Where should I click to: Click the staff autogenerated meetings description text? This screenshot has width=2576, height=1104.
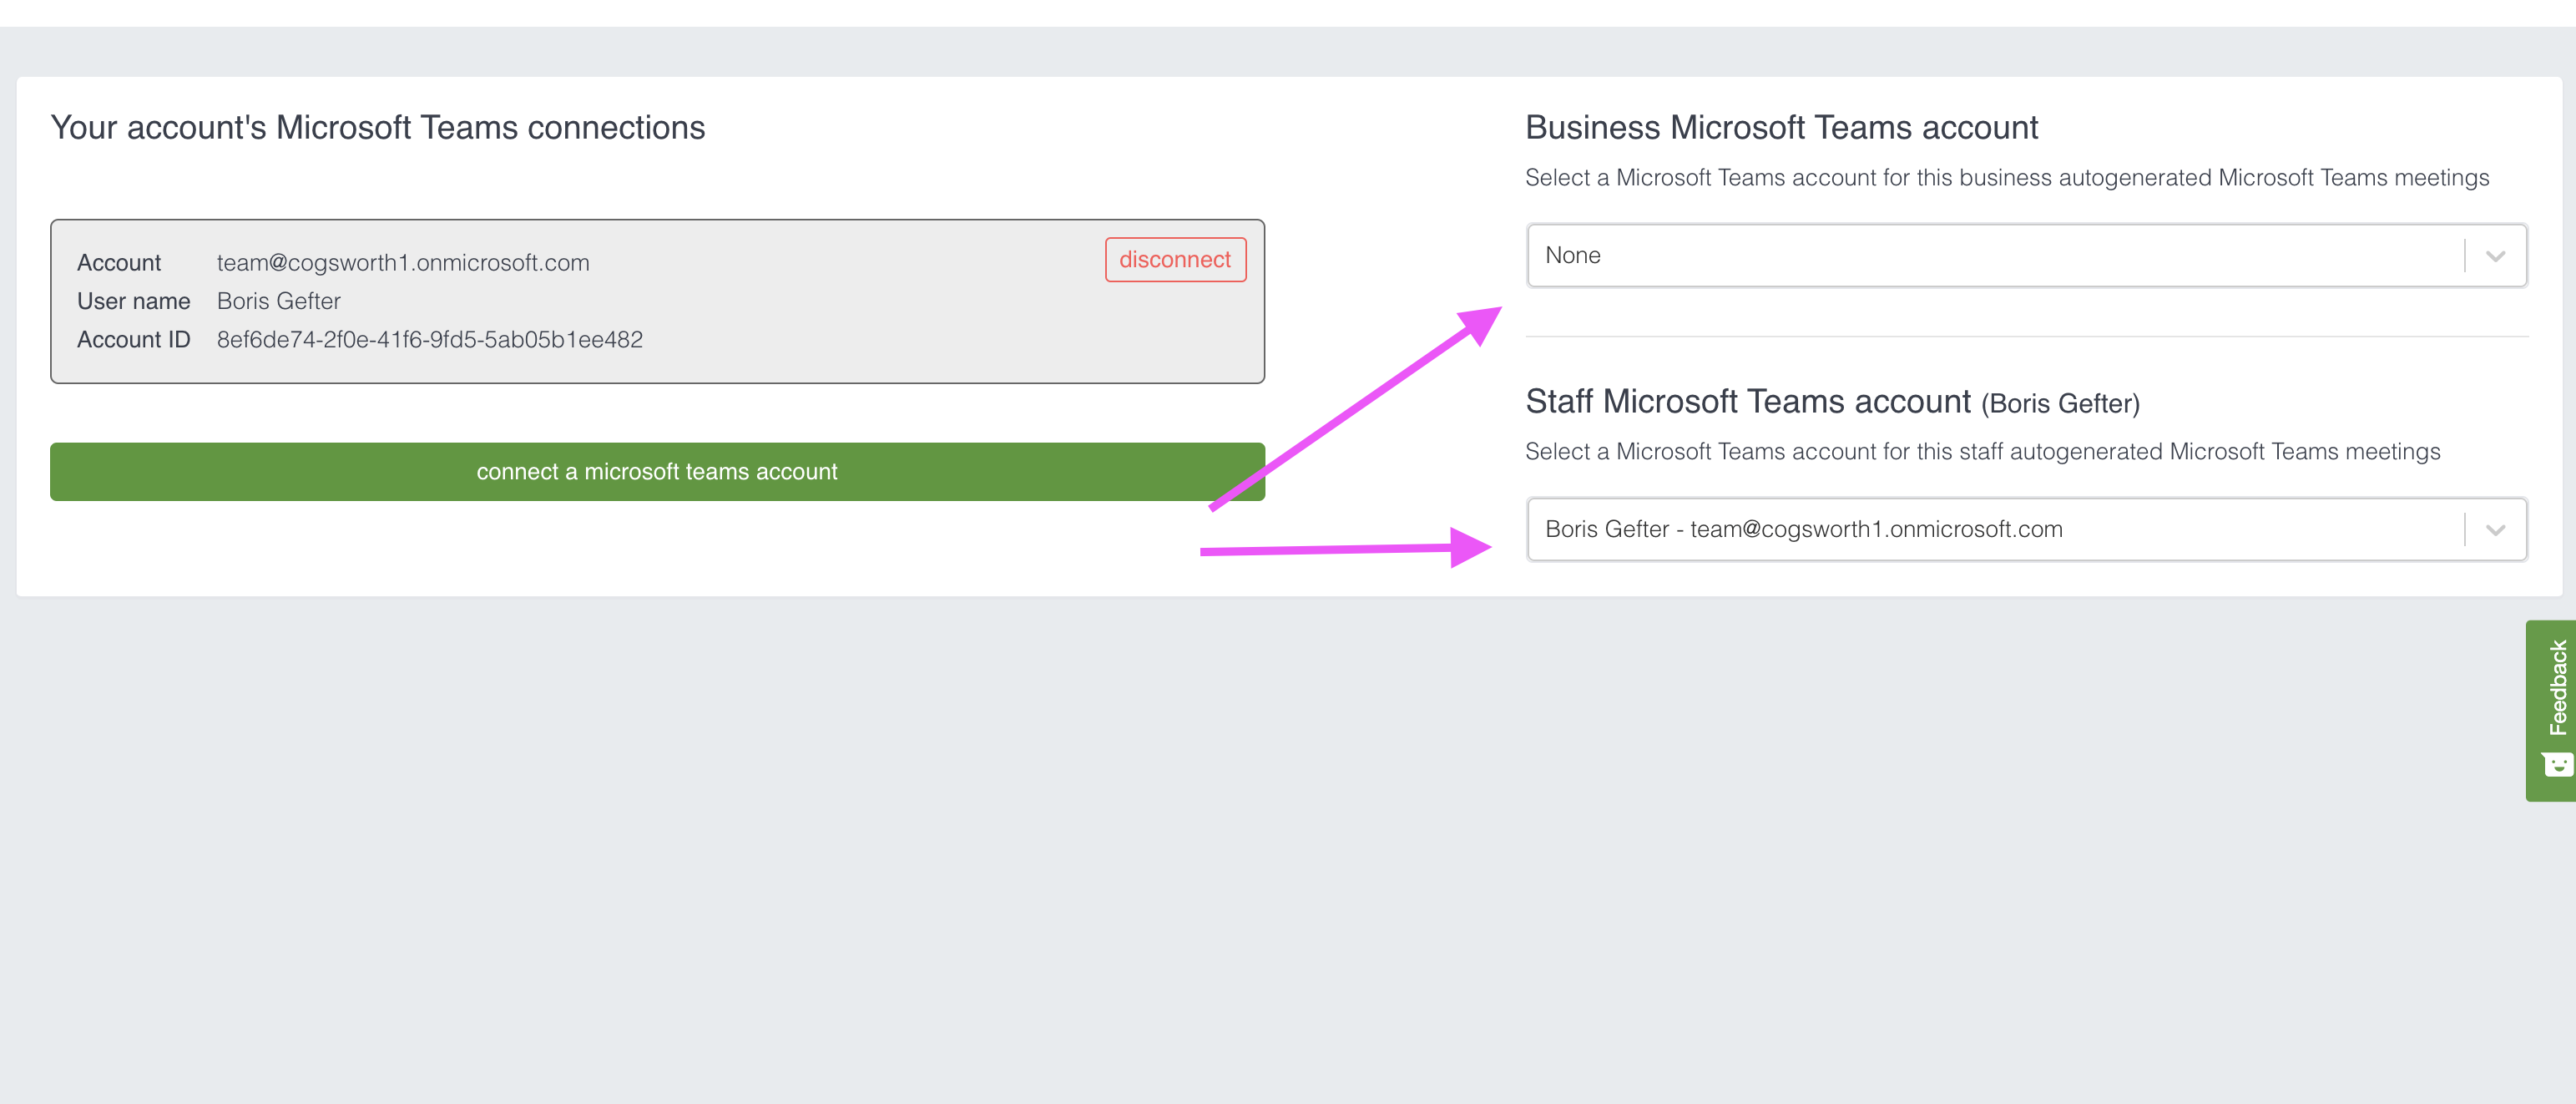click(1982, 452)
